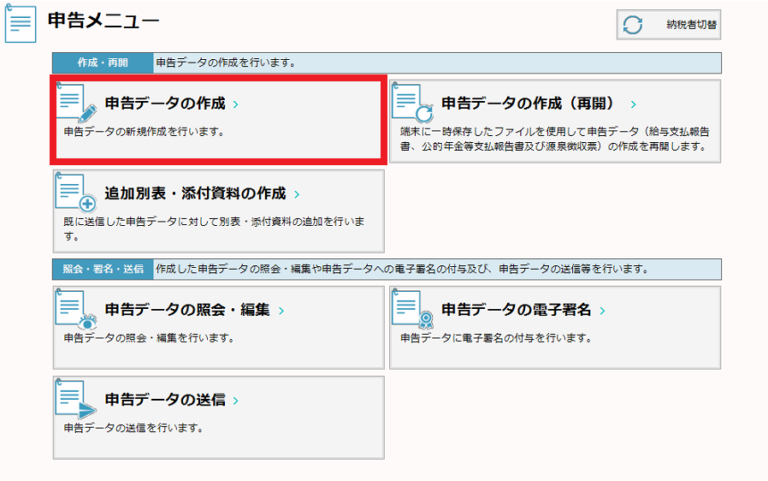Select the 作成・再開 section header label
The width and height of the screenshot is (768, 481).
[103, 63]
